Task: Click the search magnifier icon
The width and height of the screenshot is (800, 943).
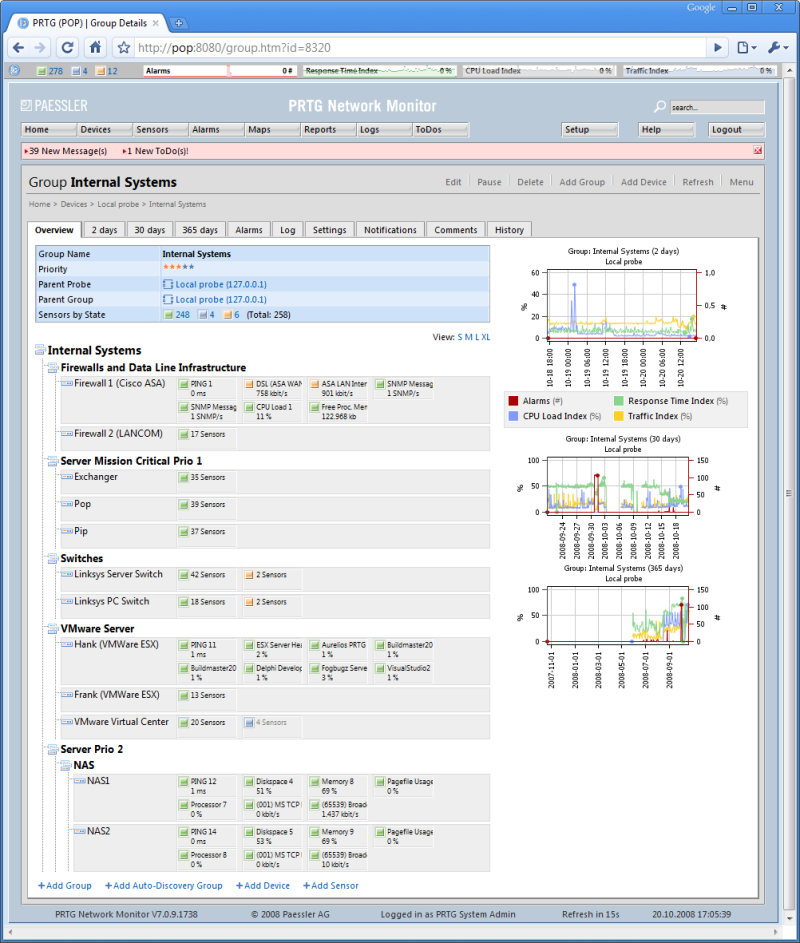Action: (660, 107)
